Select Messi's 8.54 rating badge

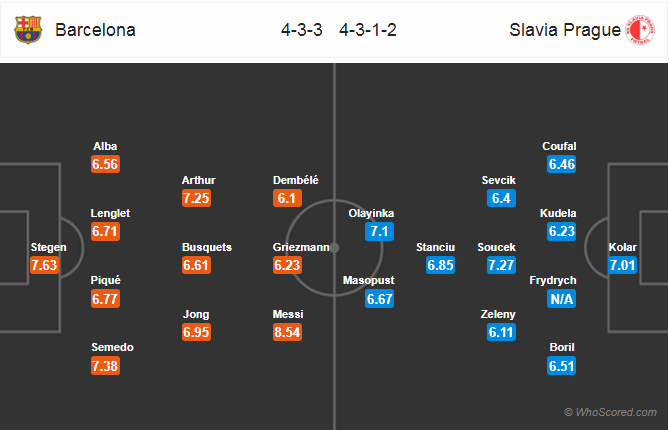click(287, 332)
